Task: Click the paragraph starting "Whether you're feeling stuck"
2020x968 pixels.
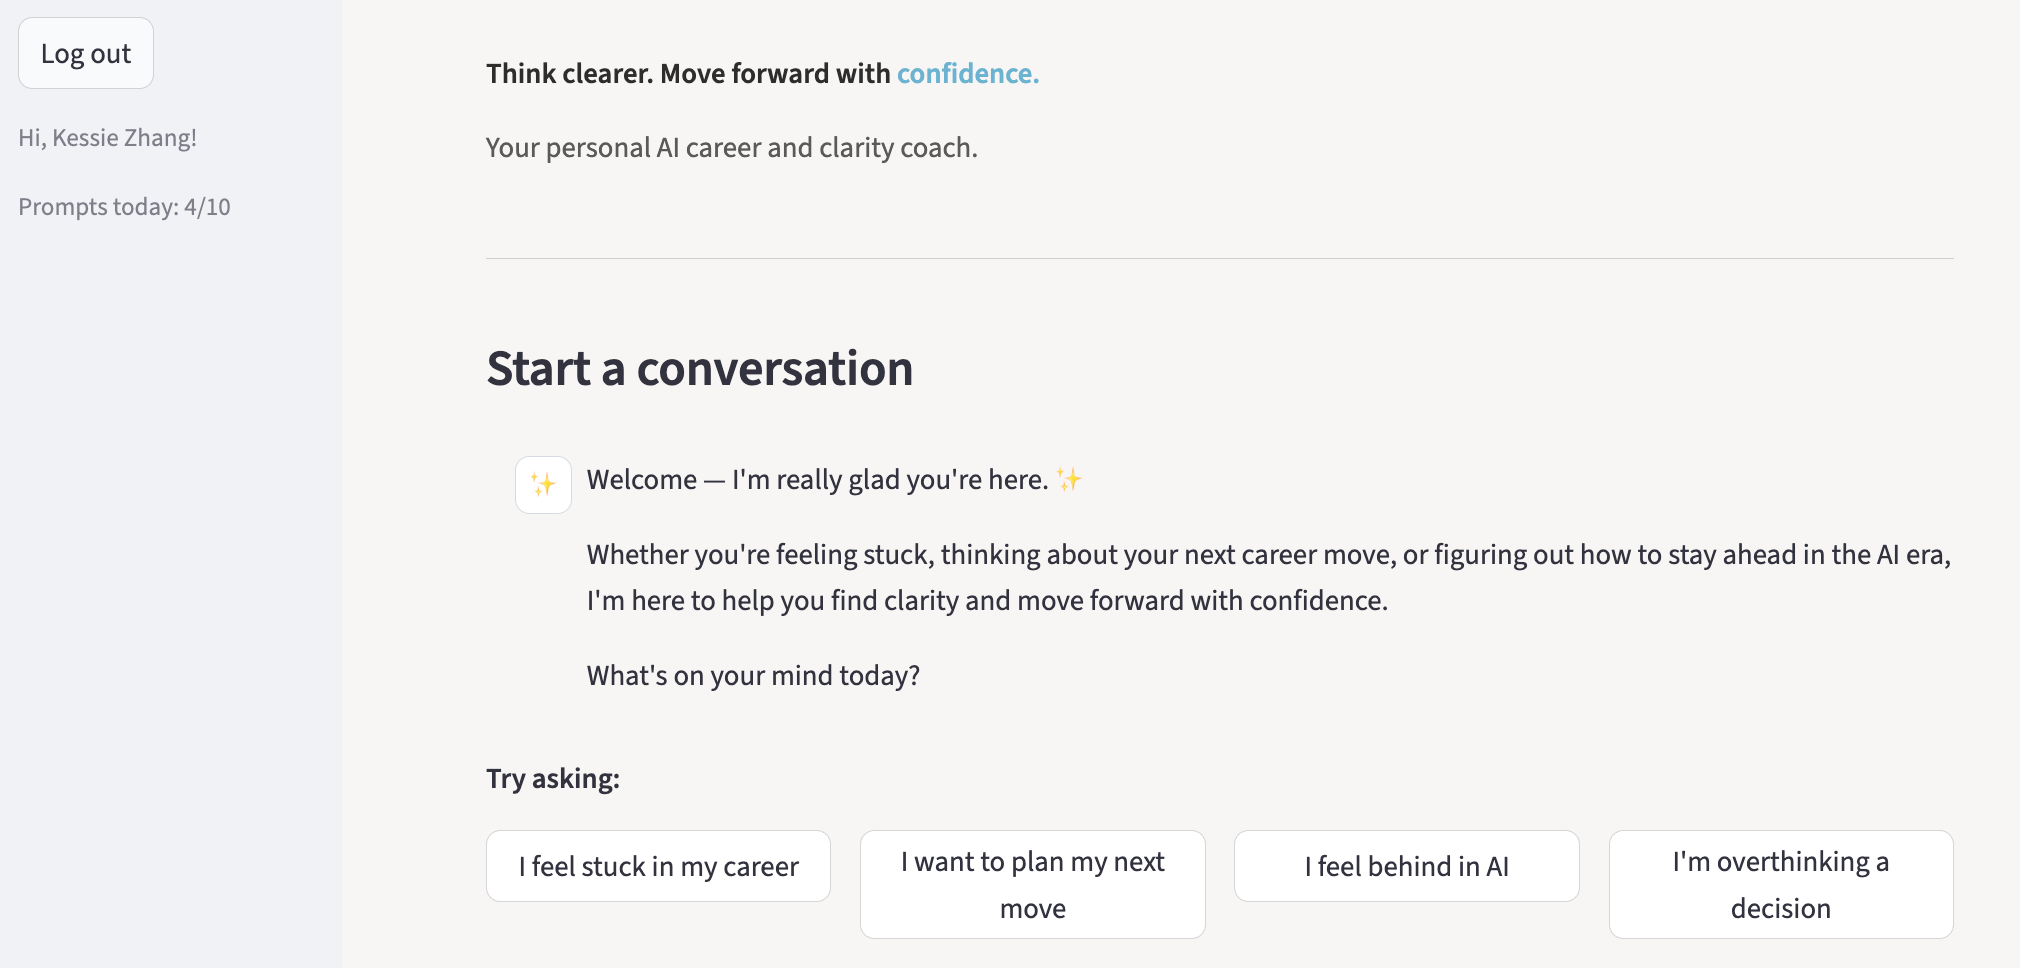Action: pyautogui.click(x=1268, y=555)
